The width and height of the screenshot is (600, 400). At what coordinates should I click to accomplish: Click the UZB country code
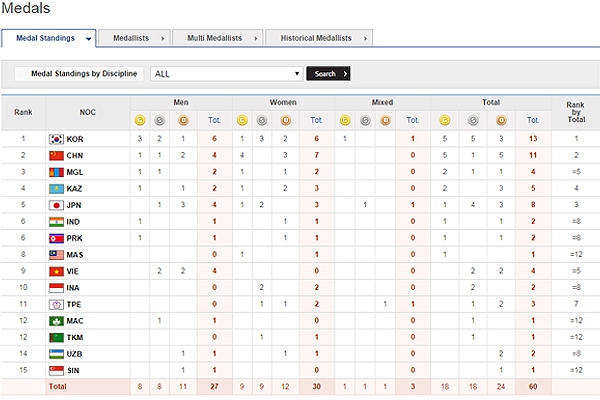point(74,354)
